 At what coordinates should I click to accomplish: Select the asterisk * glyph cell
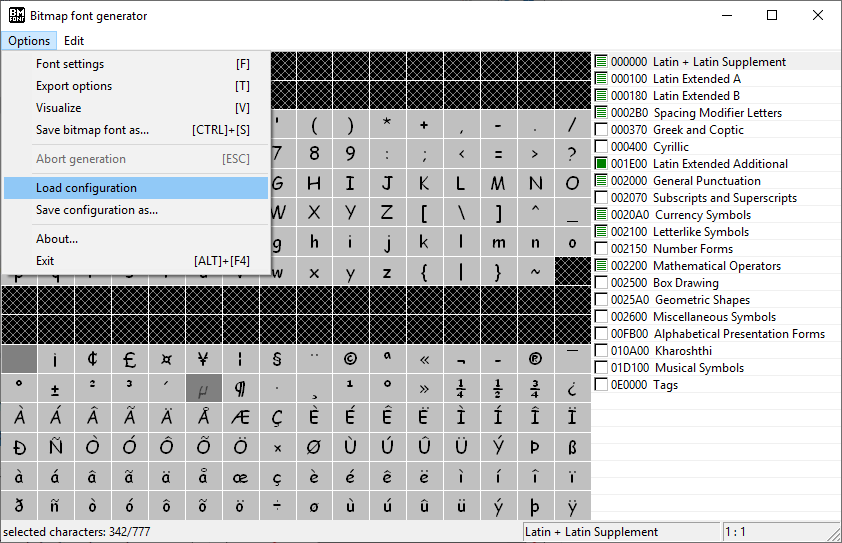point(387,125)
